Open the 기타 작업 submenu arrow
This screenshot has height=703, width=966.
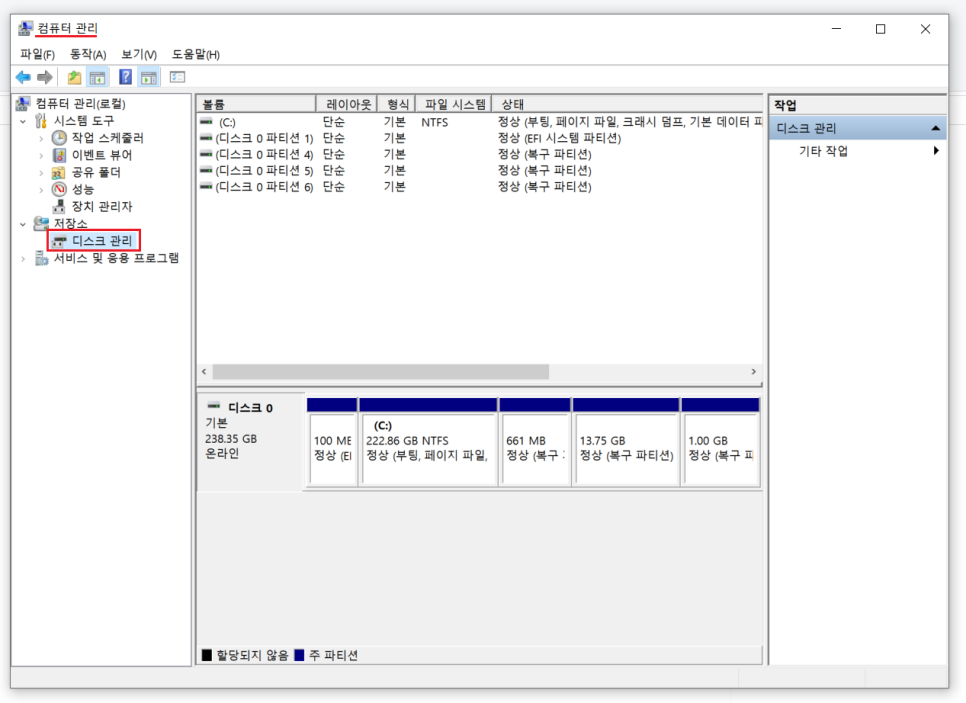click(936, 150)
